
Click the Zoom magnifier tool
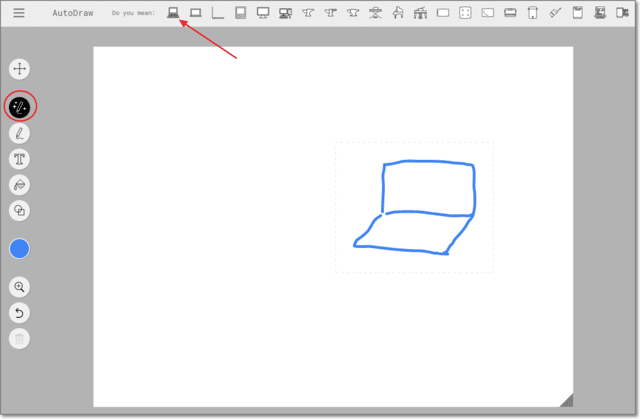pyautogui.click(x=19, y=287)
